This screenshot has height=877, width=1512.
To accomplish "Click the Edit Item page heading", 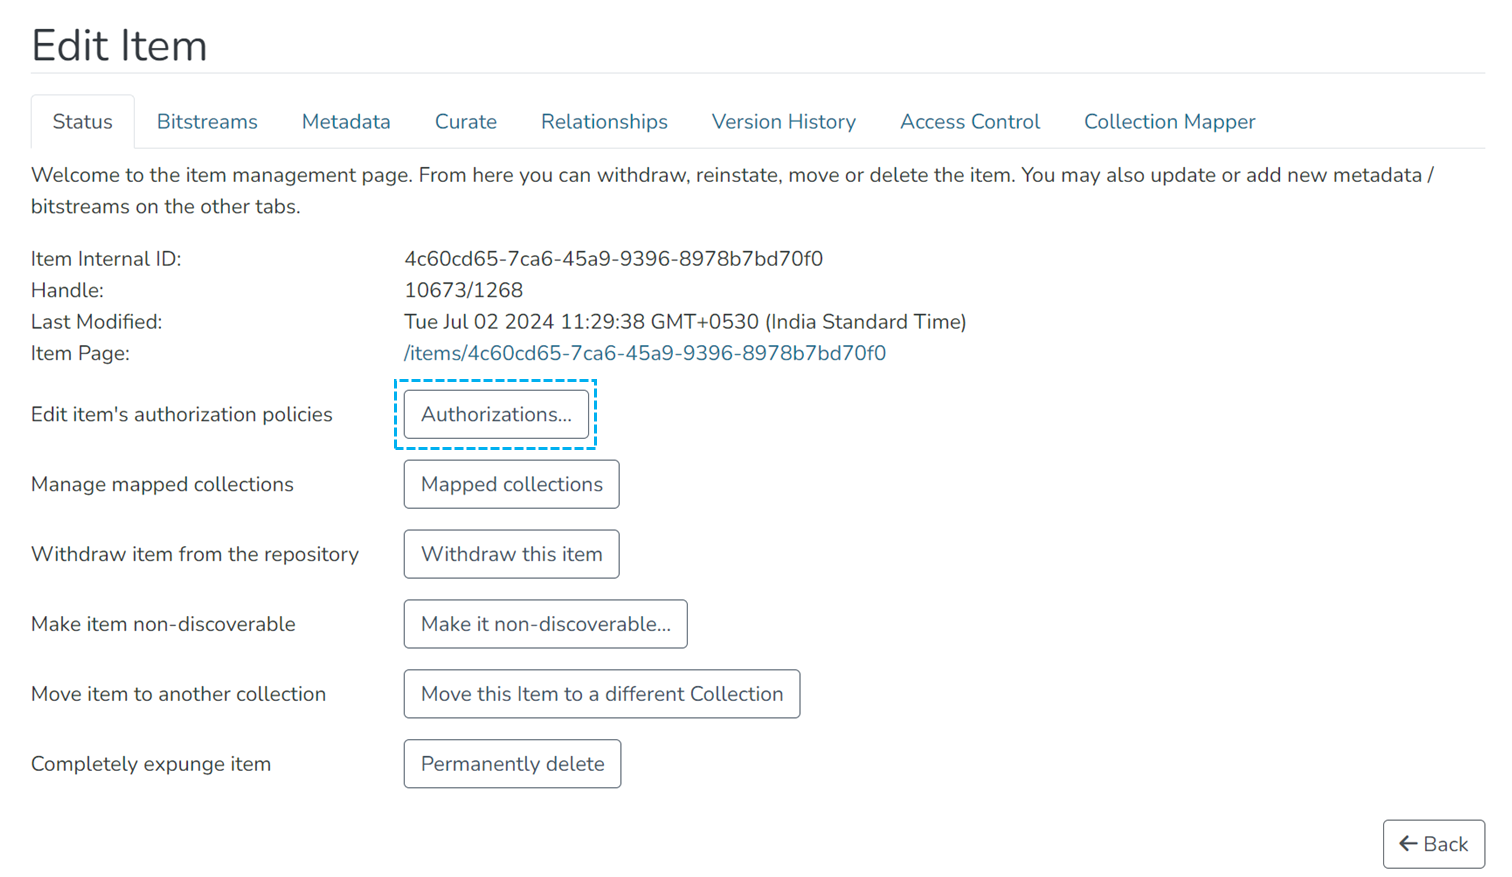I will pos(119,46).
